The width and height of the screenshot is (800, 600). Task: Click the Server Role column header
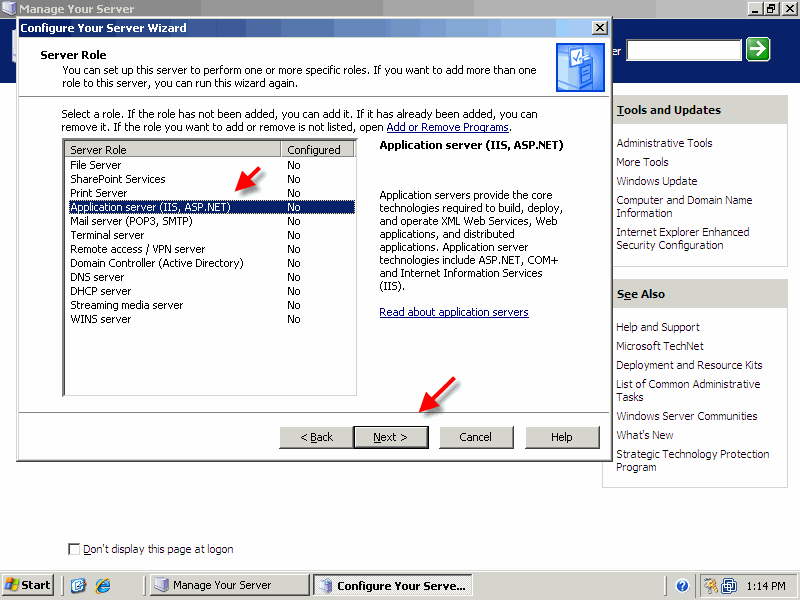pos(173,149)
